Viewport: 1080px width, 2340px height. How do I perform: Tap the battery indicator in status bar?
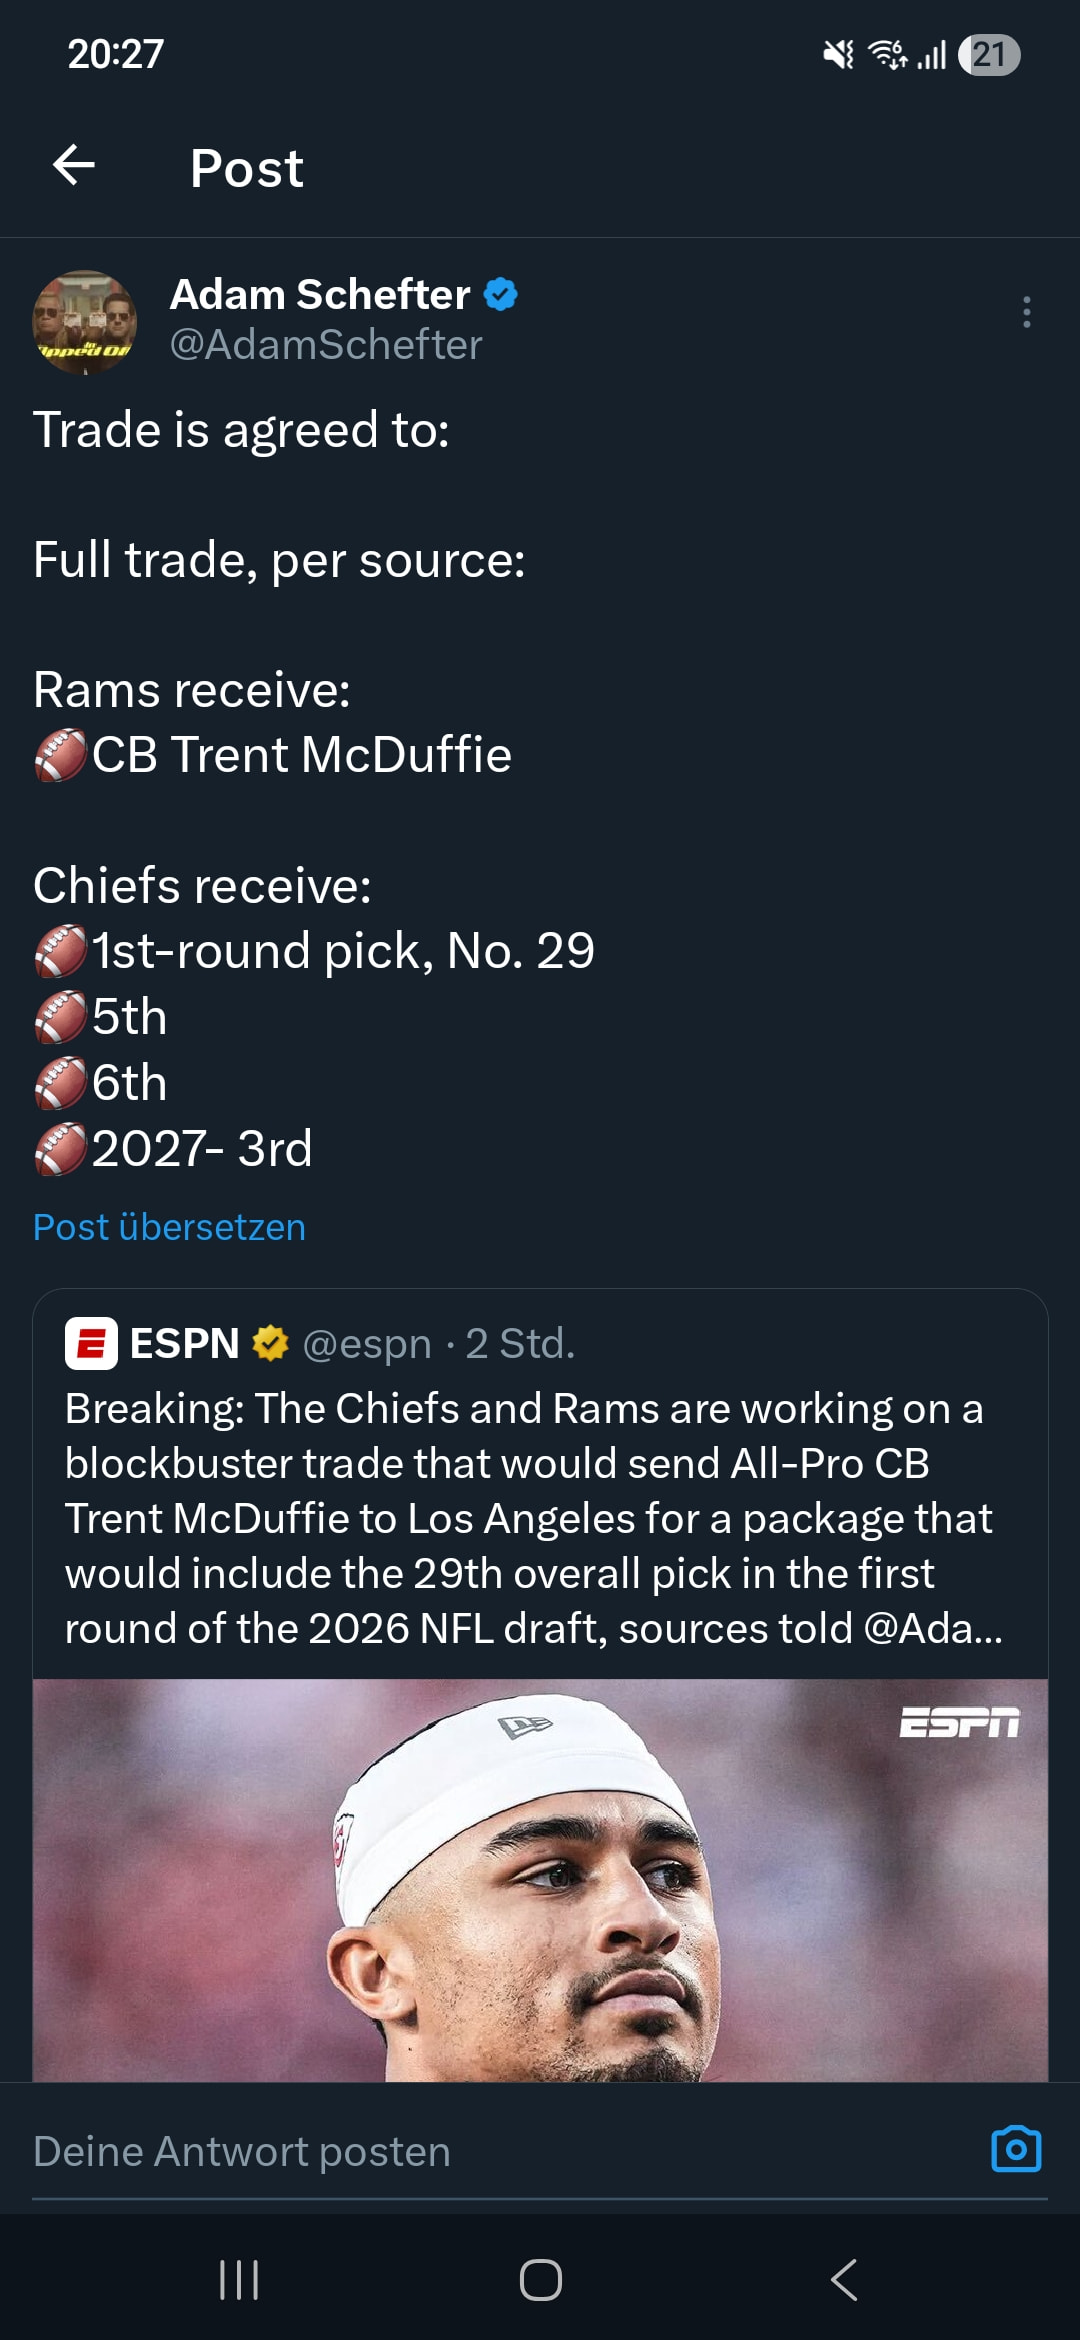pos(989,54)
